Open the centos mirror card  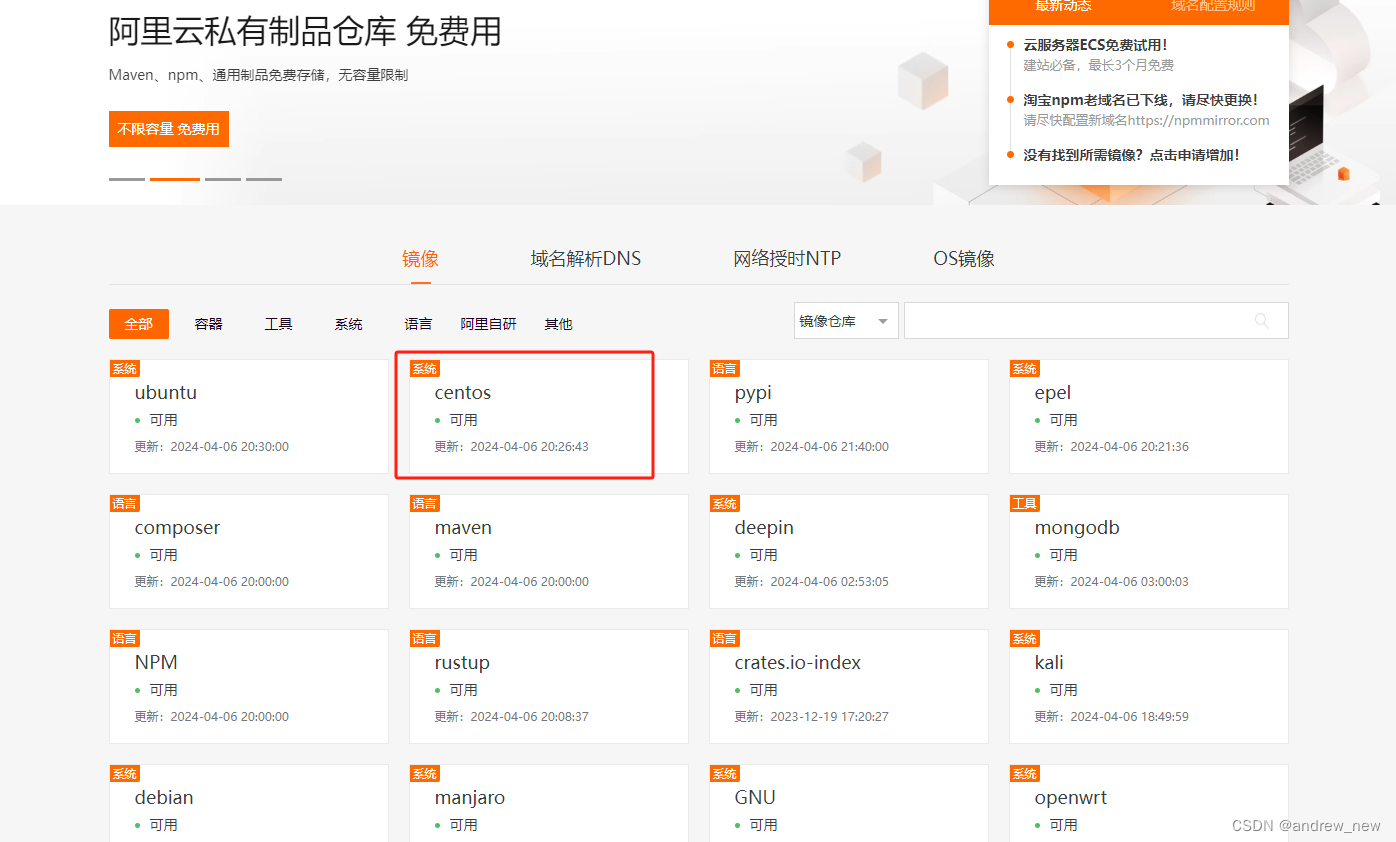coord(549,416)
